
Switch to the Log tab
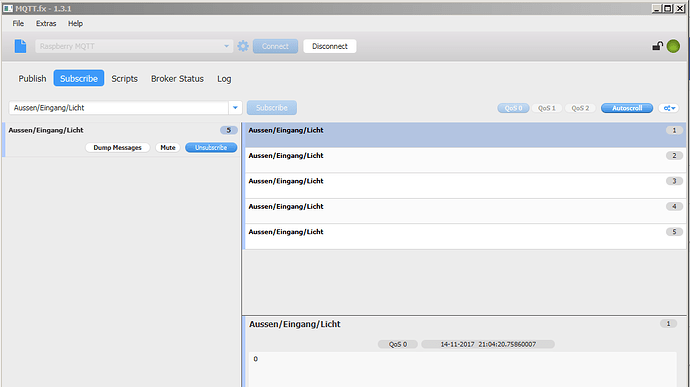(224, 78)
